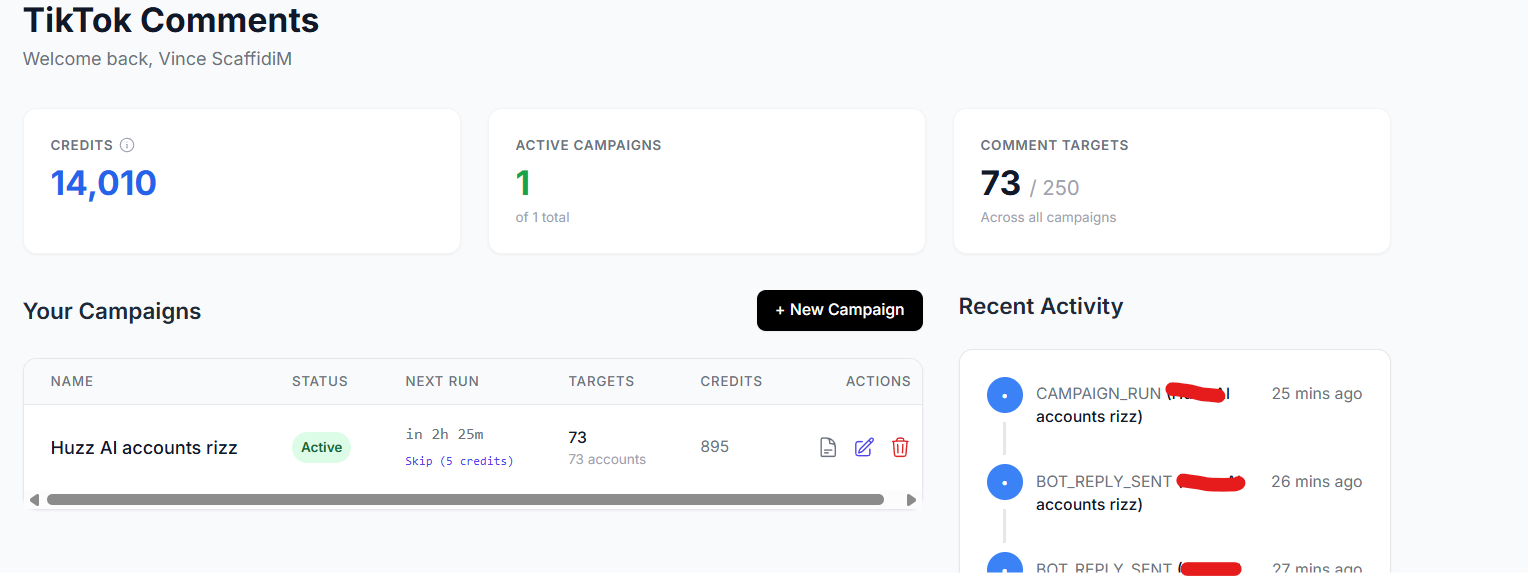Click the COMMENT TARGETS card label
Image resolution: width=1528 pixels, height=576 pixels.
coord(1054,145)
